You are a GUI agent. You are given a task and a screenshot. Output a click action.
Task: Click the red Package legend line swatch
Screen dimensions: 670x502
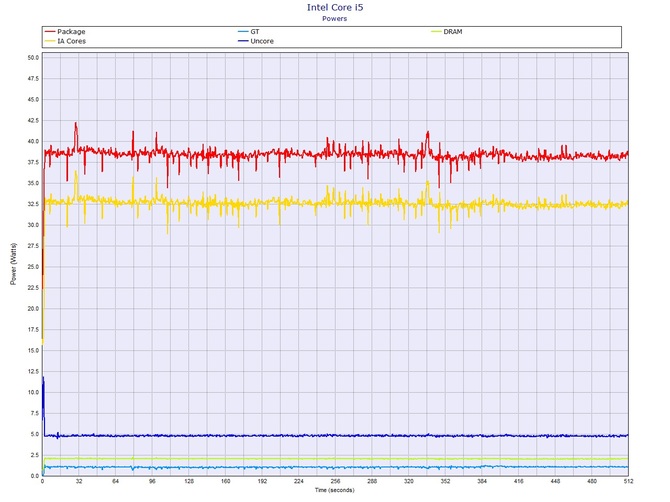(50, 32)
